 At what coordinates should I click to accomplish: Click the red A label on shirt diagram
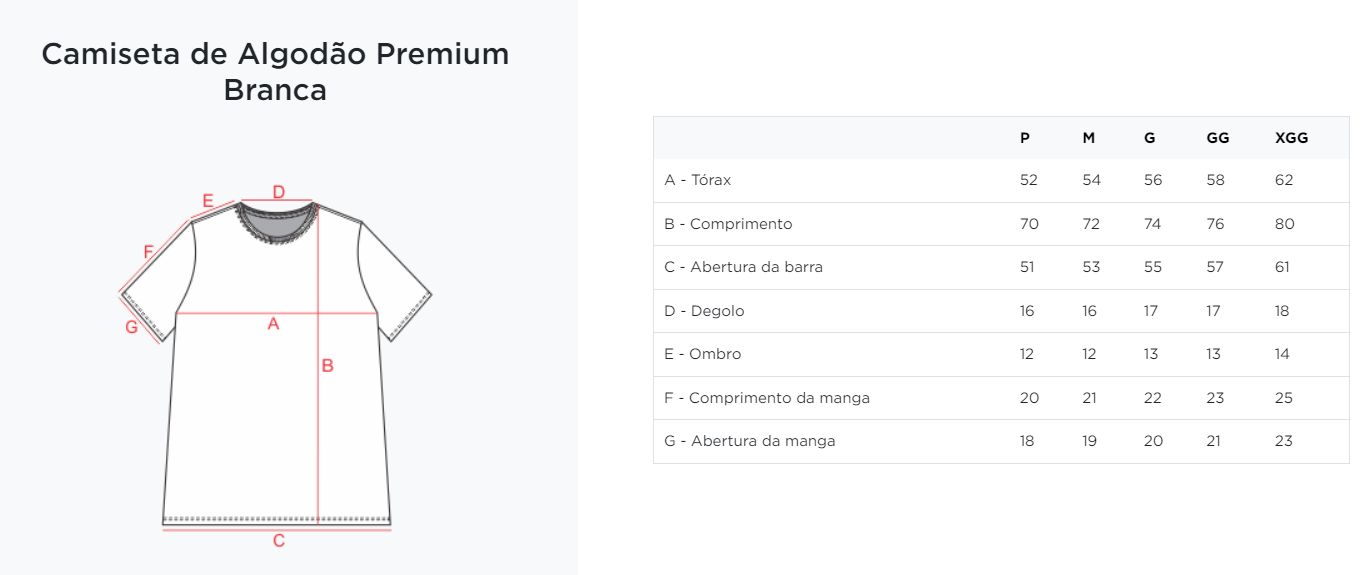[273, 324]
